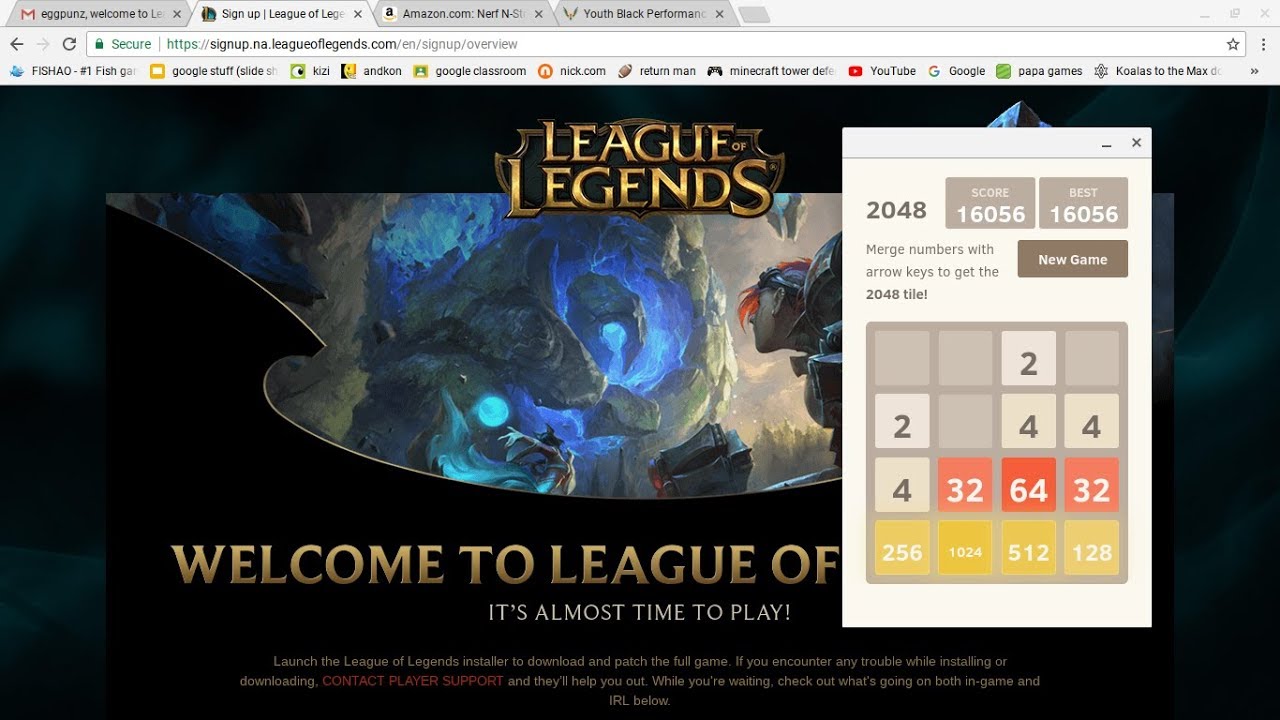Click the SCORE 16056 box

coord(990,203)
